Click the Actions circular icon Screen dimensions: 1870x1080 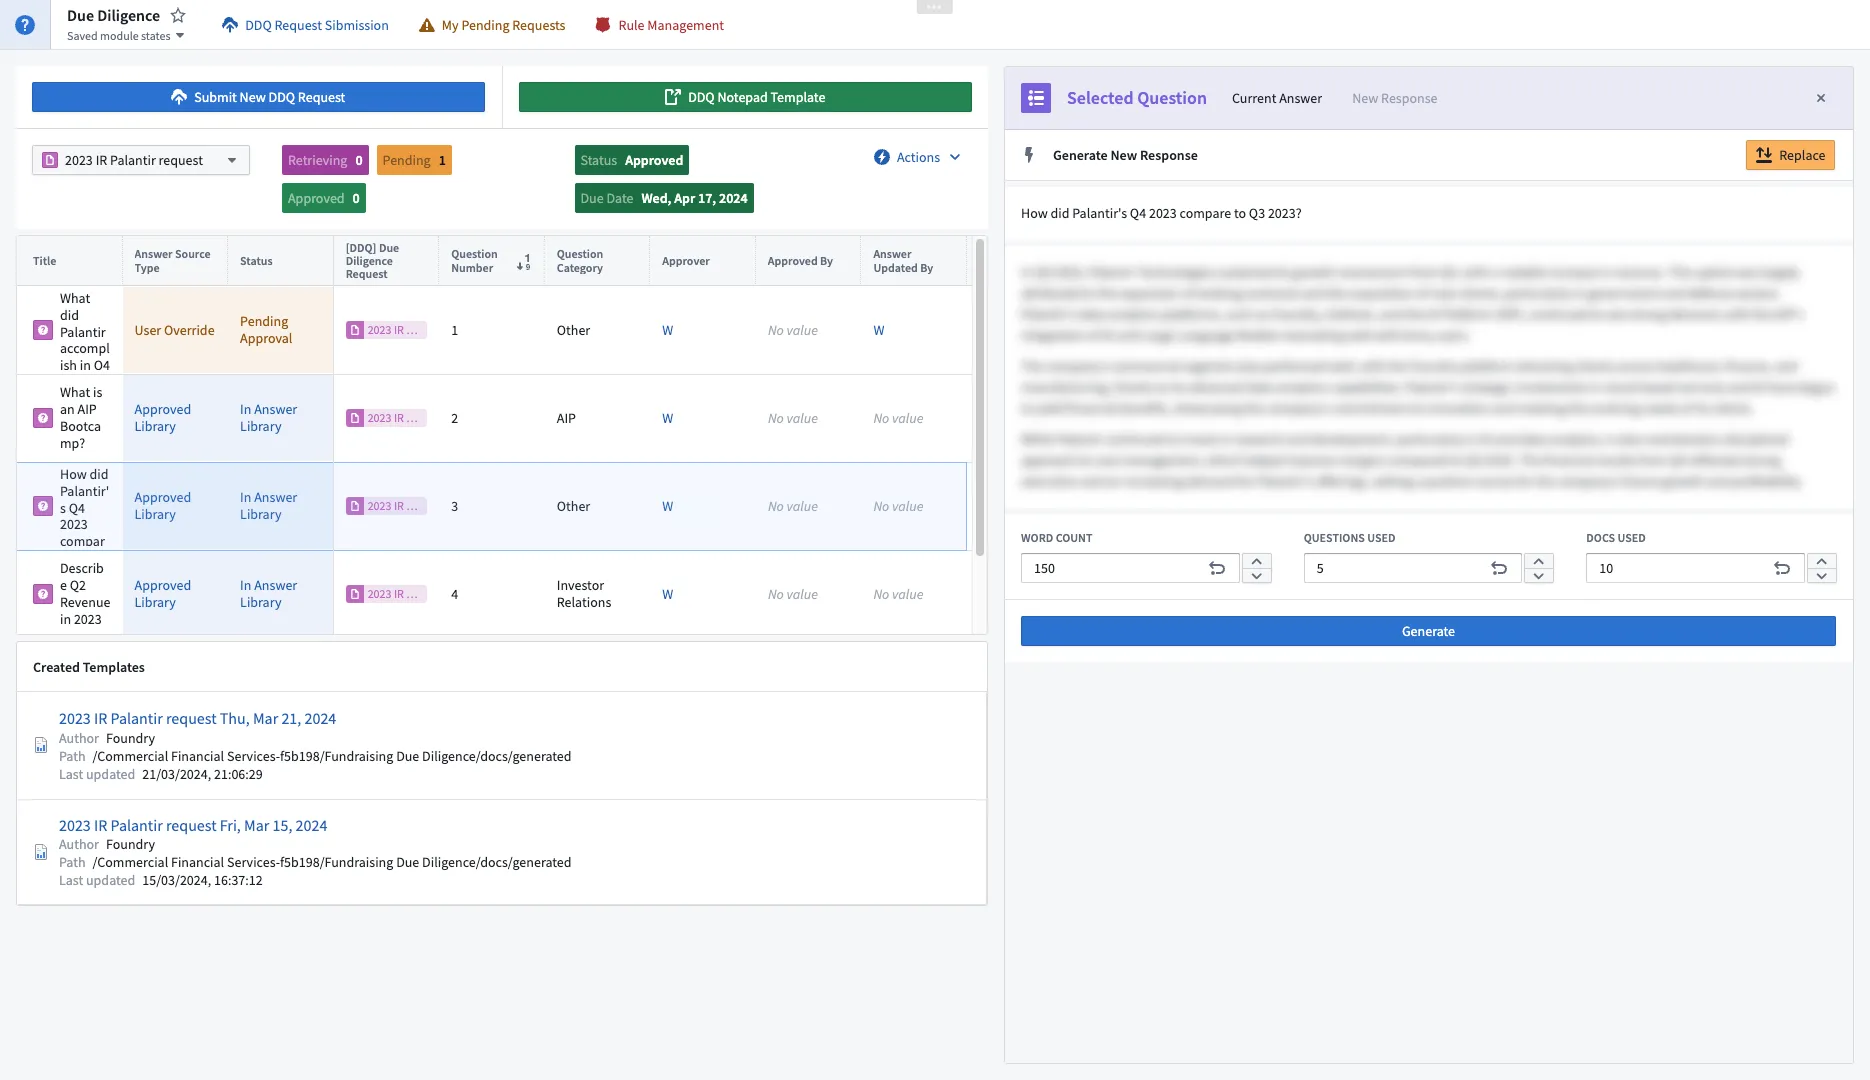coord(882,157)
